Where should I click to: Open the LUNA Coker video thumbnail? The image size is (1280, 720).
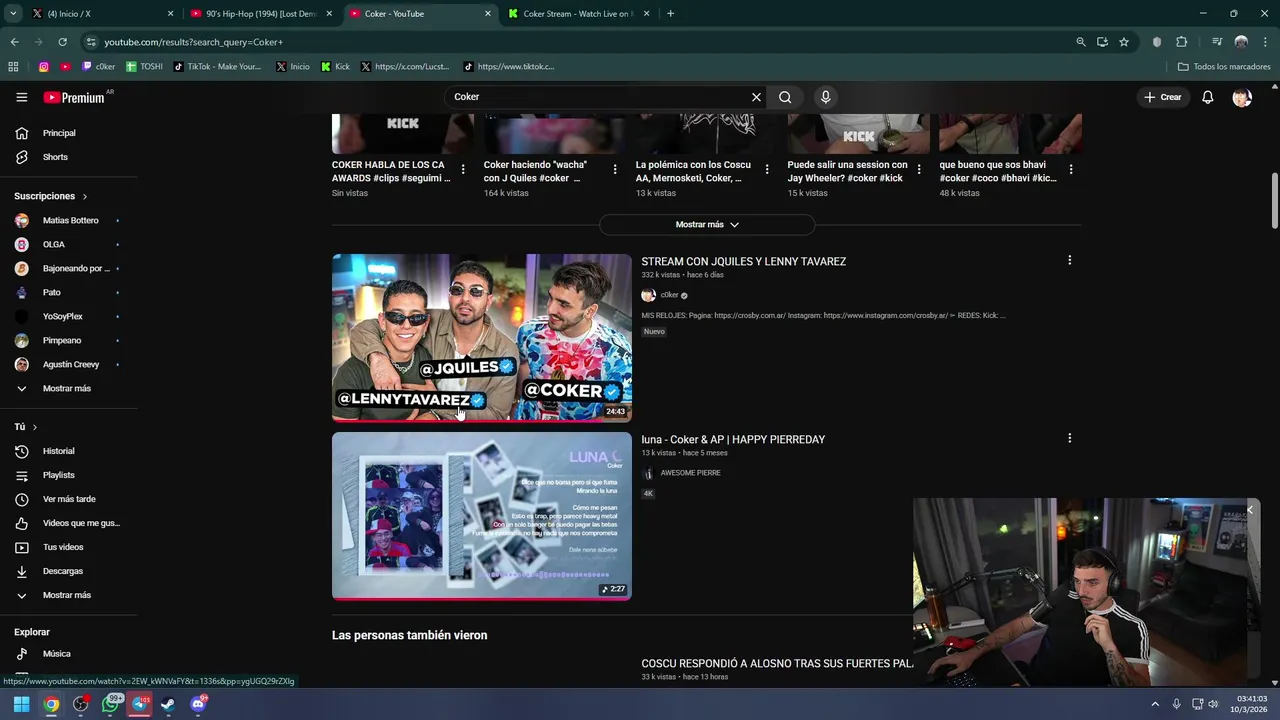(x=481, y=515)
